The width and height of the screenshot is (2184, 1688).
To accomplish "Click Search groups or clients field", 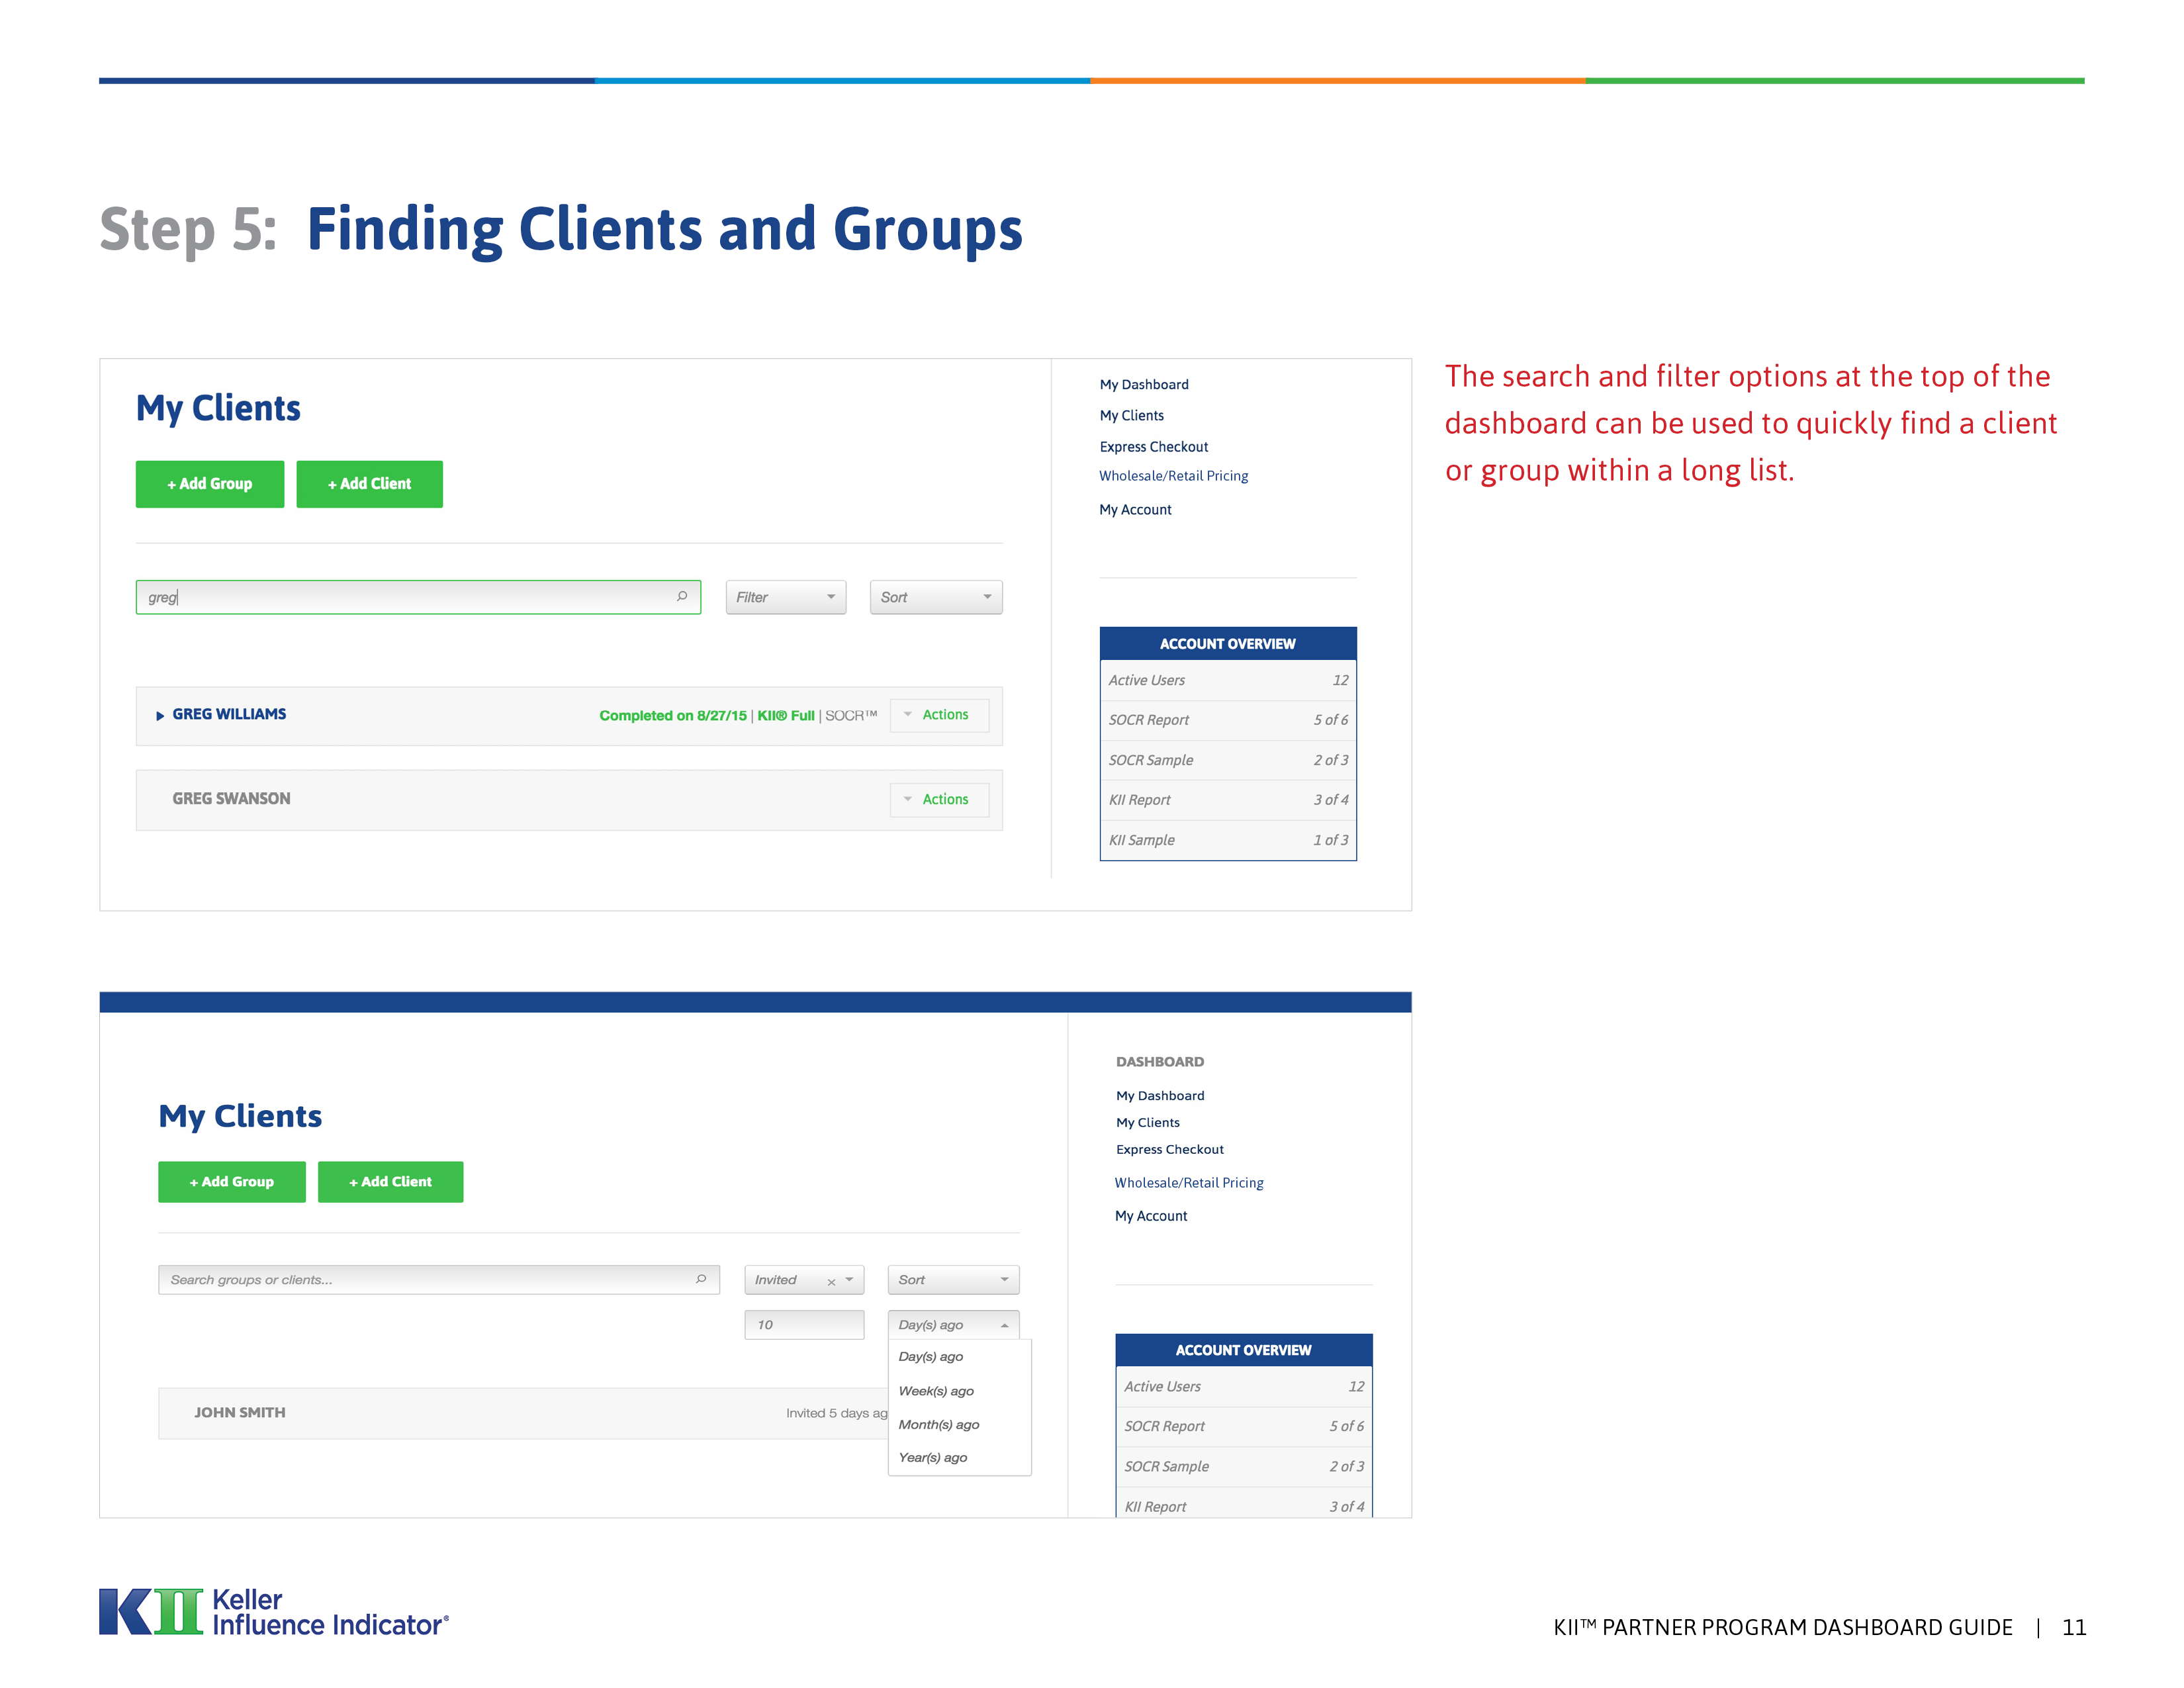I will point(439,1280).
